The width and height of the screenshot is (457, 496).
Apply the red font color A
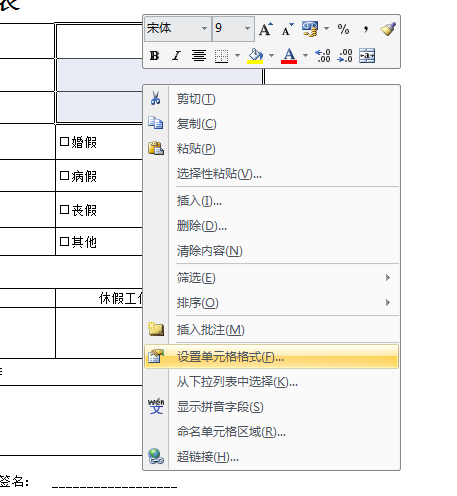(289, 56)
